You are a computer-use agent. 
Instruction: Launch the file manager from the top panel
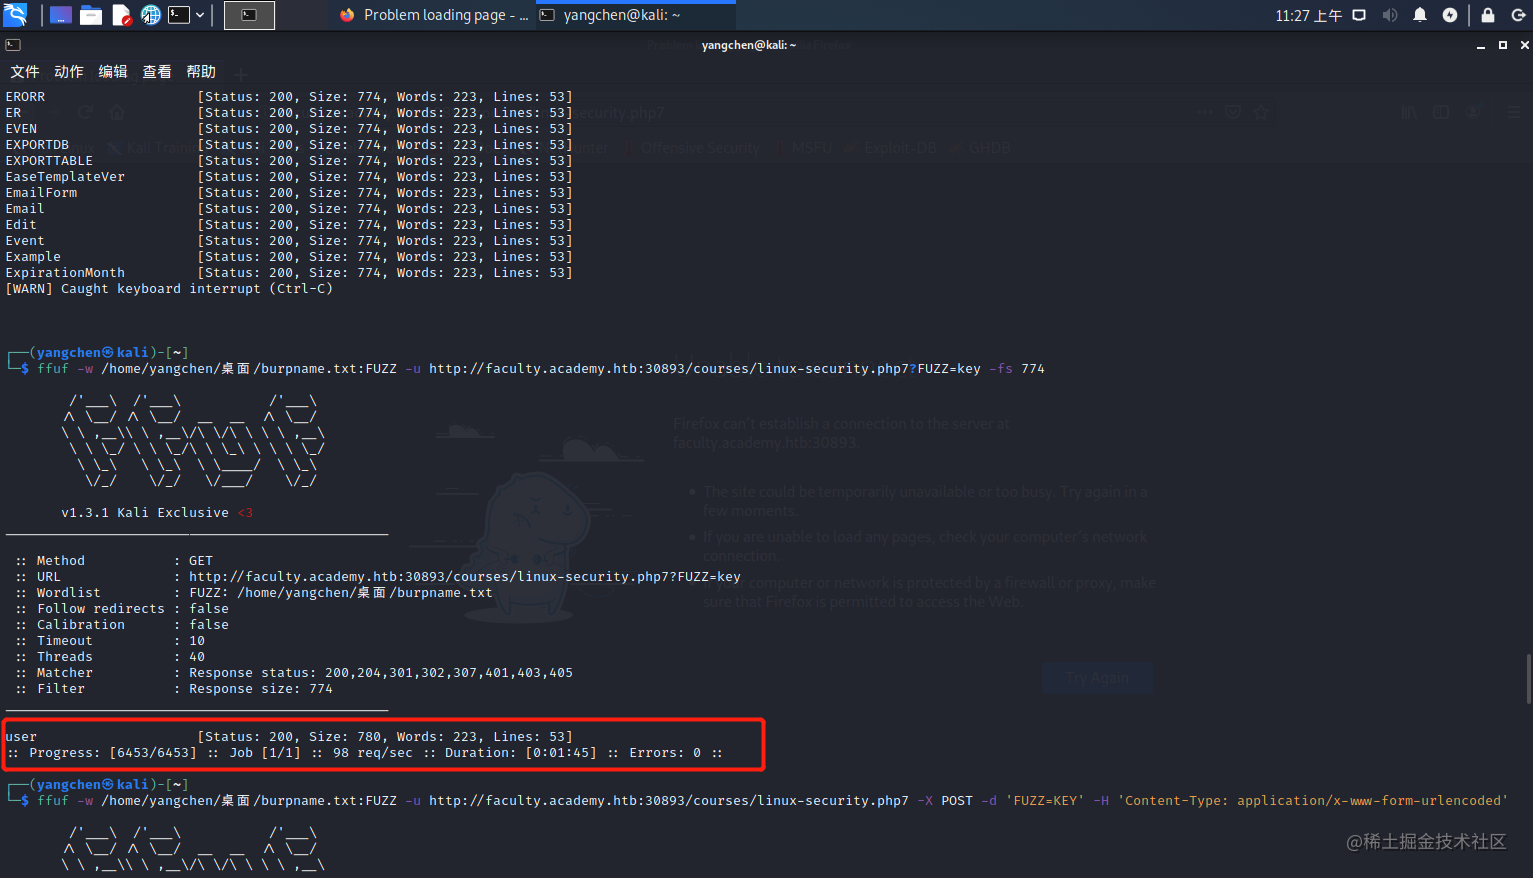[x=91, y=14]
